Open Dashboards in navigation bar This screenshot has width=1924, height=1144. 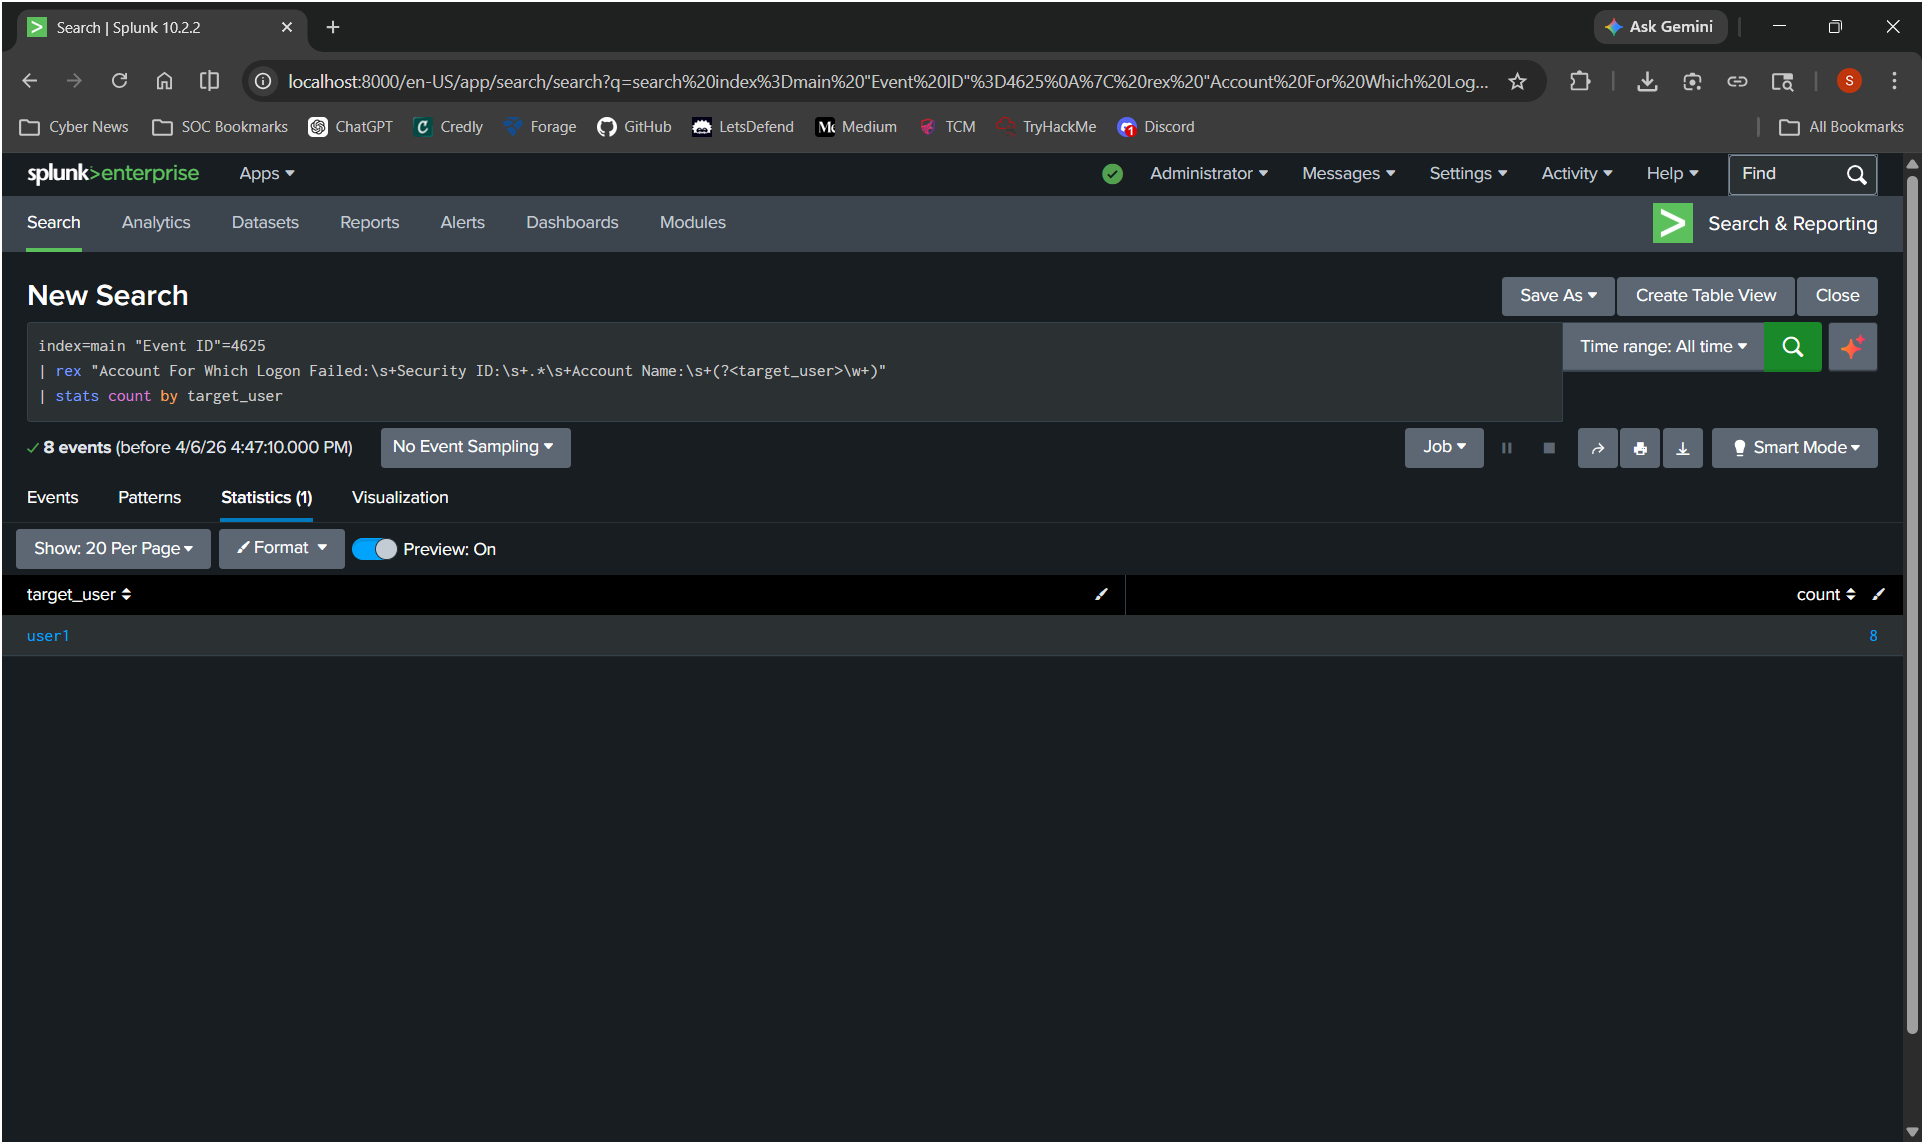click(x=572, y=223)
